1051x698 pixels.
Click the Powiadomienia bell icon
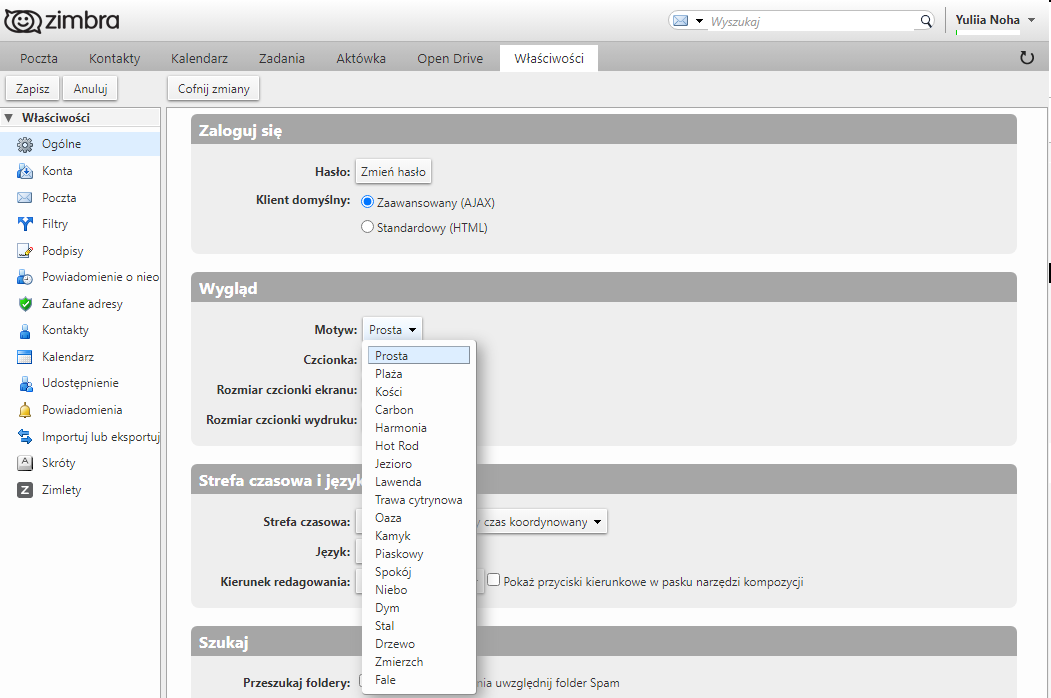tap(25, 410)
